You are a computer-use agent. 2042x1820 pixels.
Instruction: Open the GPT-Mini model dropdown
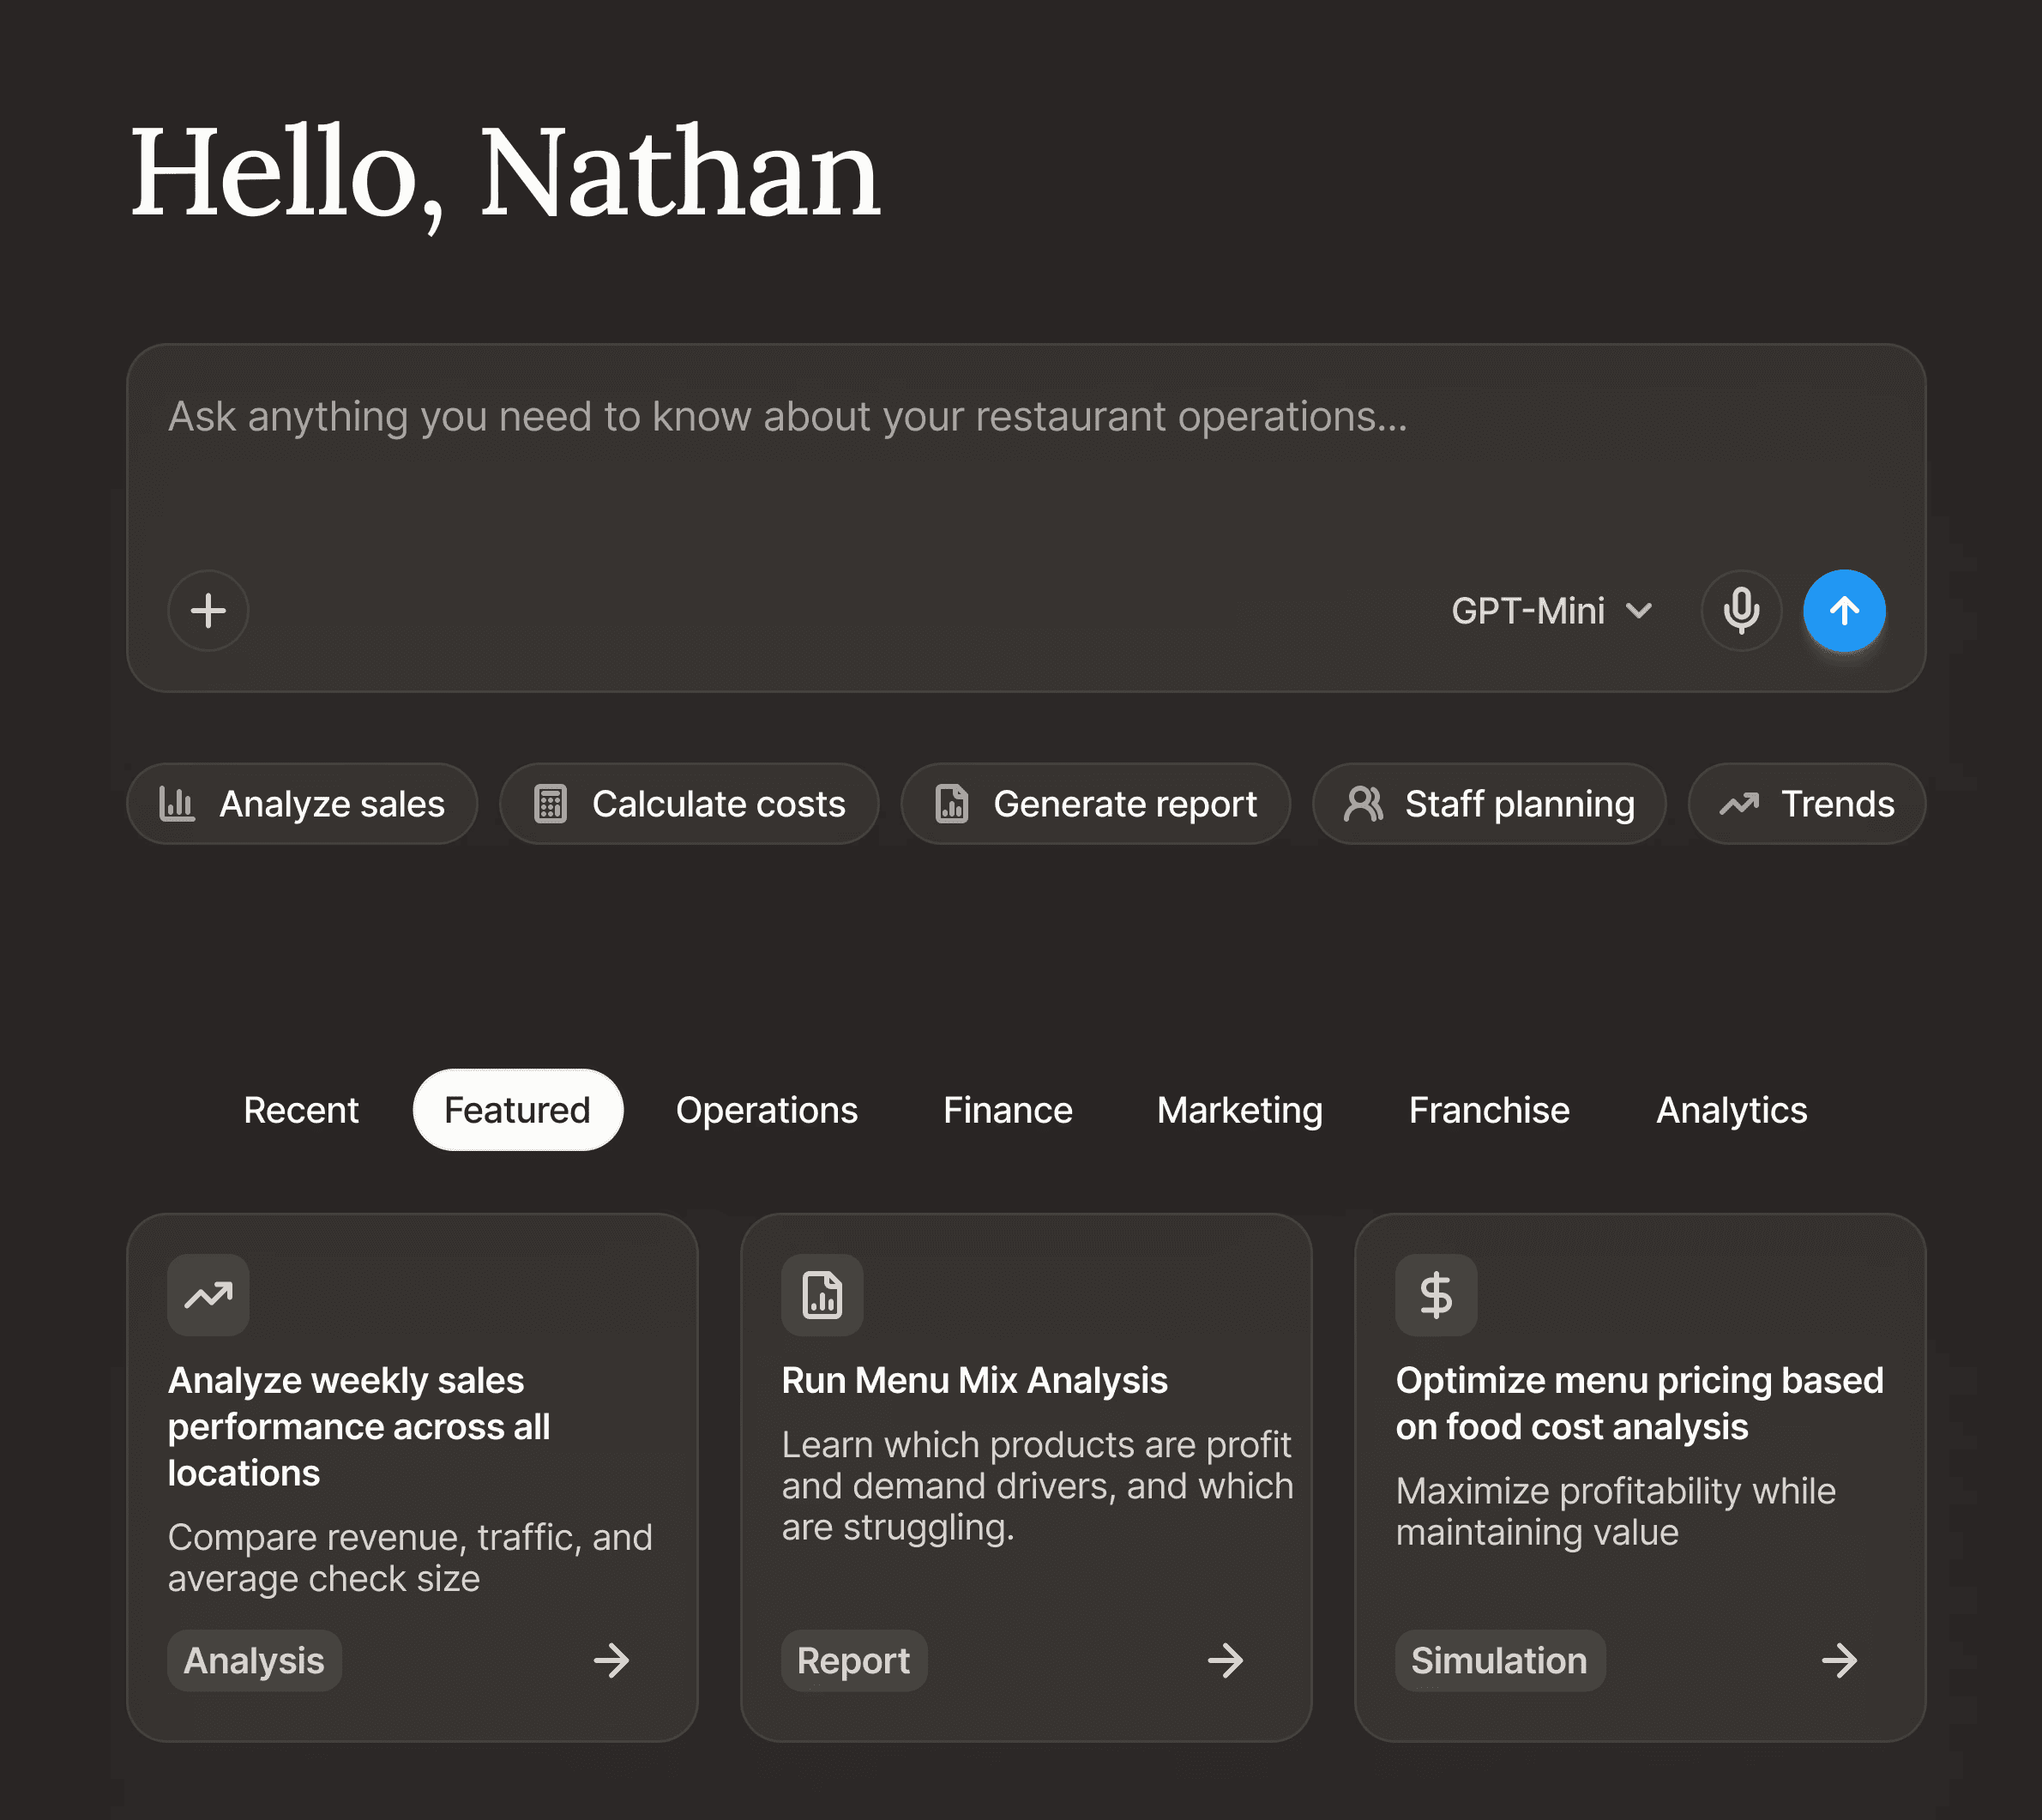coord(1528,610)
